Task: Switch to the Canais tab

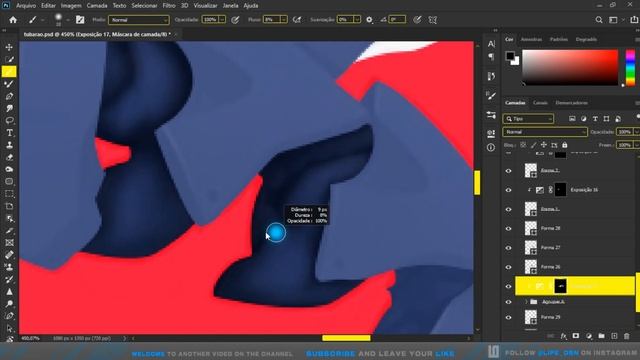Action: click(540, 103)
